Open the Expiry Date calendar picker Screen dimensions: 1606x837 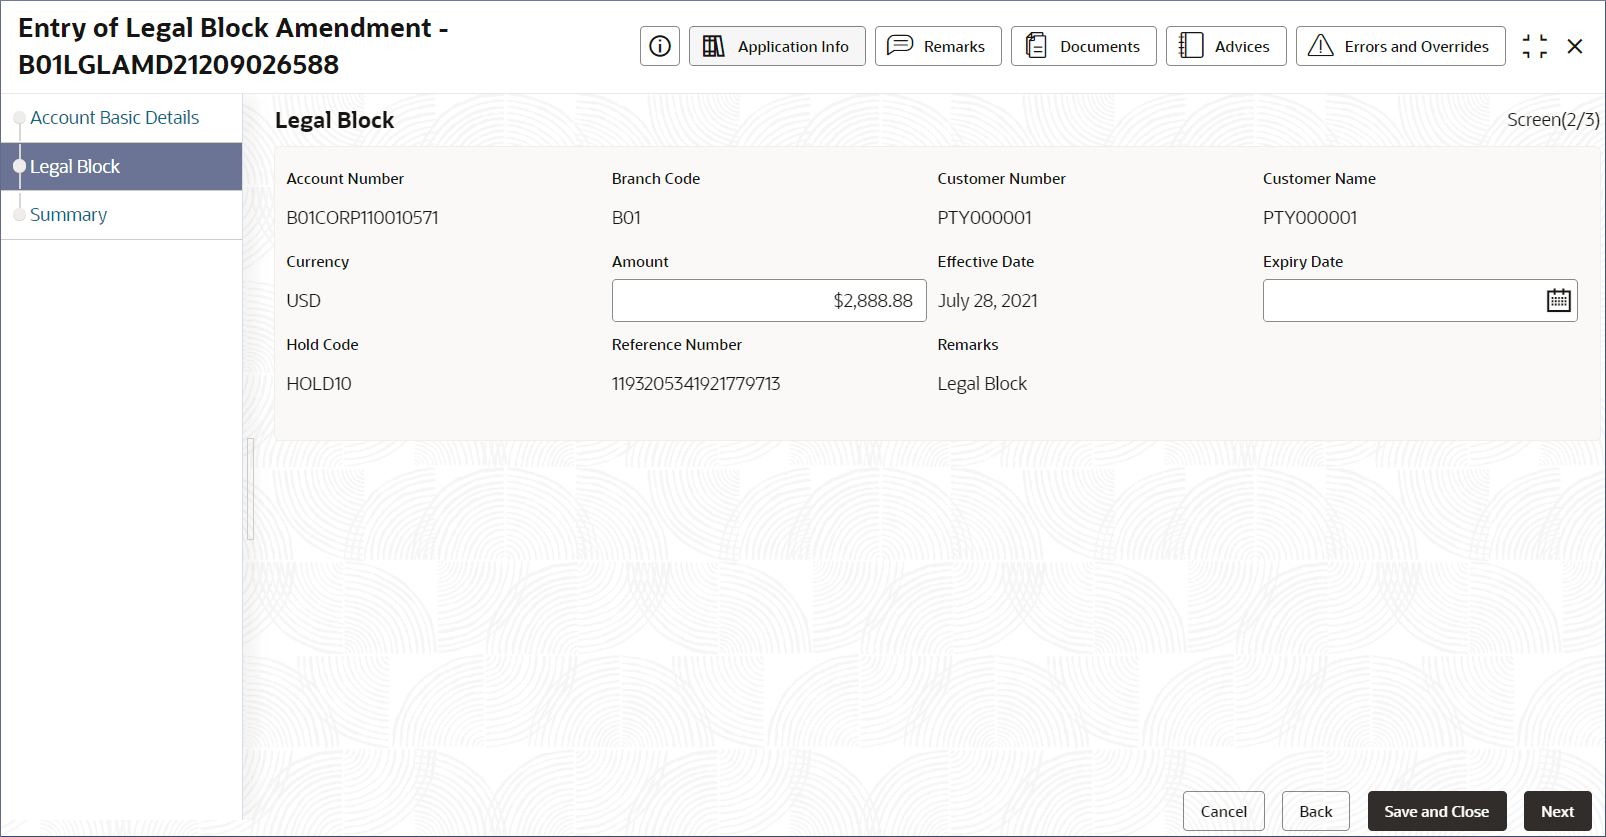click(1559, 301)
